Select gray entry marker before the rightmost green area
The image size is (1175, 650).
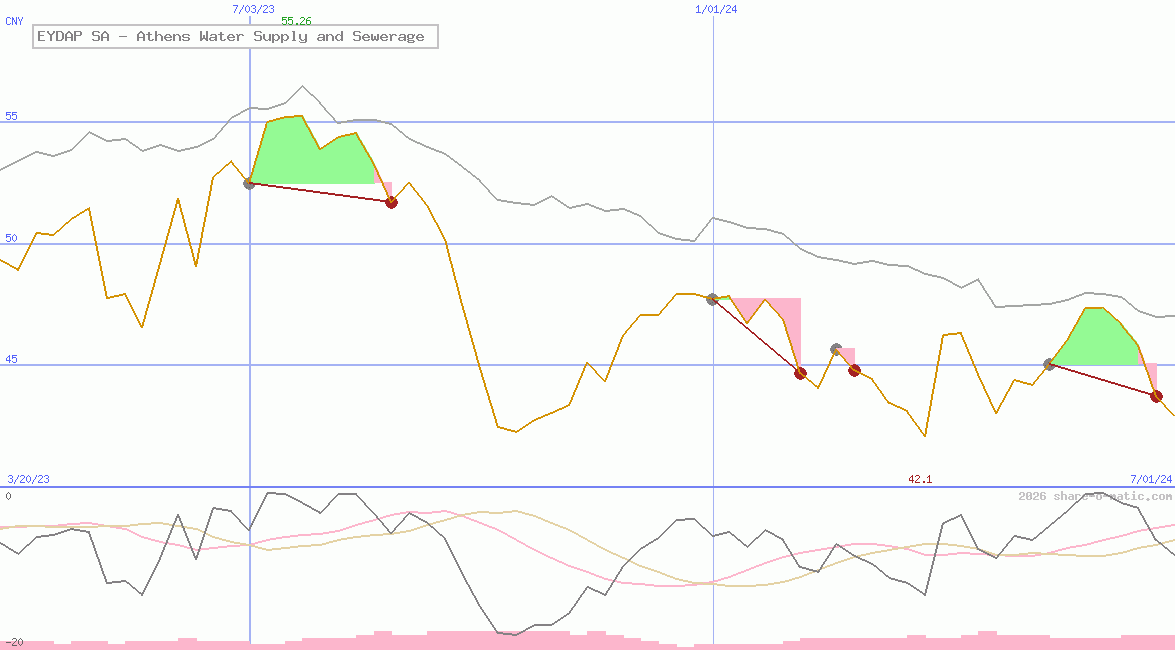1049,364
